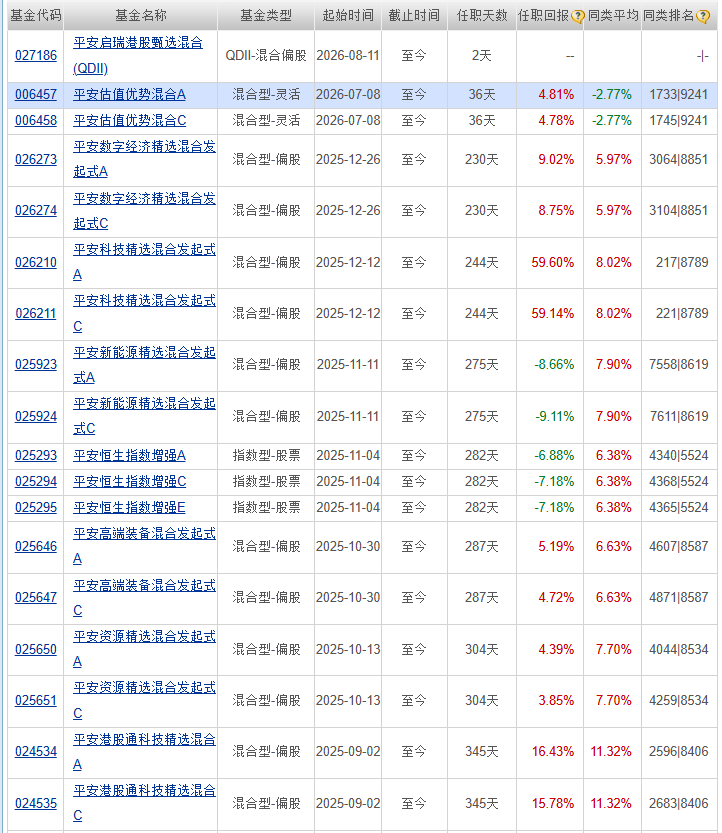This screenshot has width=722, height=833.
Task: Open 平安数字经济精选混合发起式C link
Action: pos(145,210)
